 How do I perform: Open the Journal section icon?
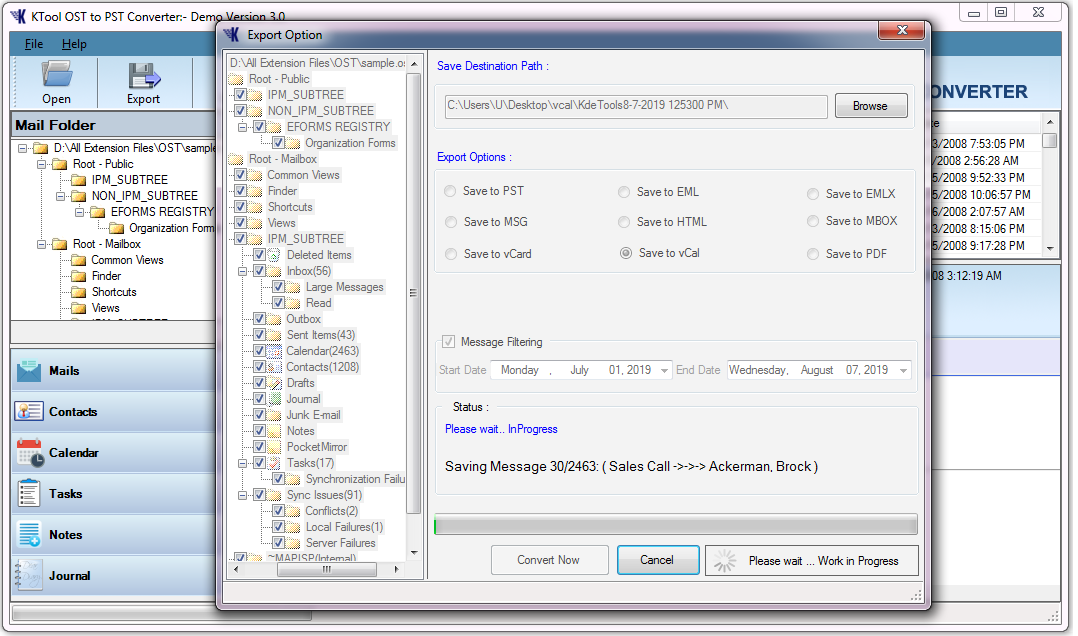click(x=28, y=575)
